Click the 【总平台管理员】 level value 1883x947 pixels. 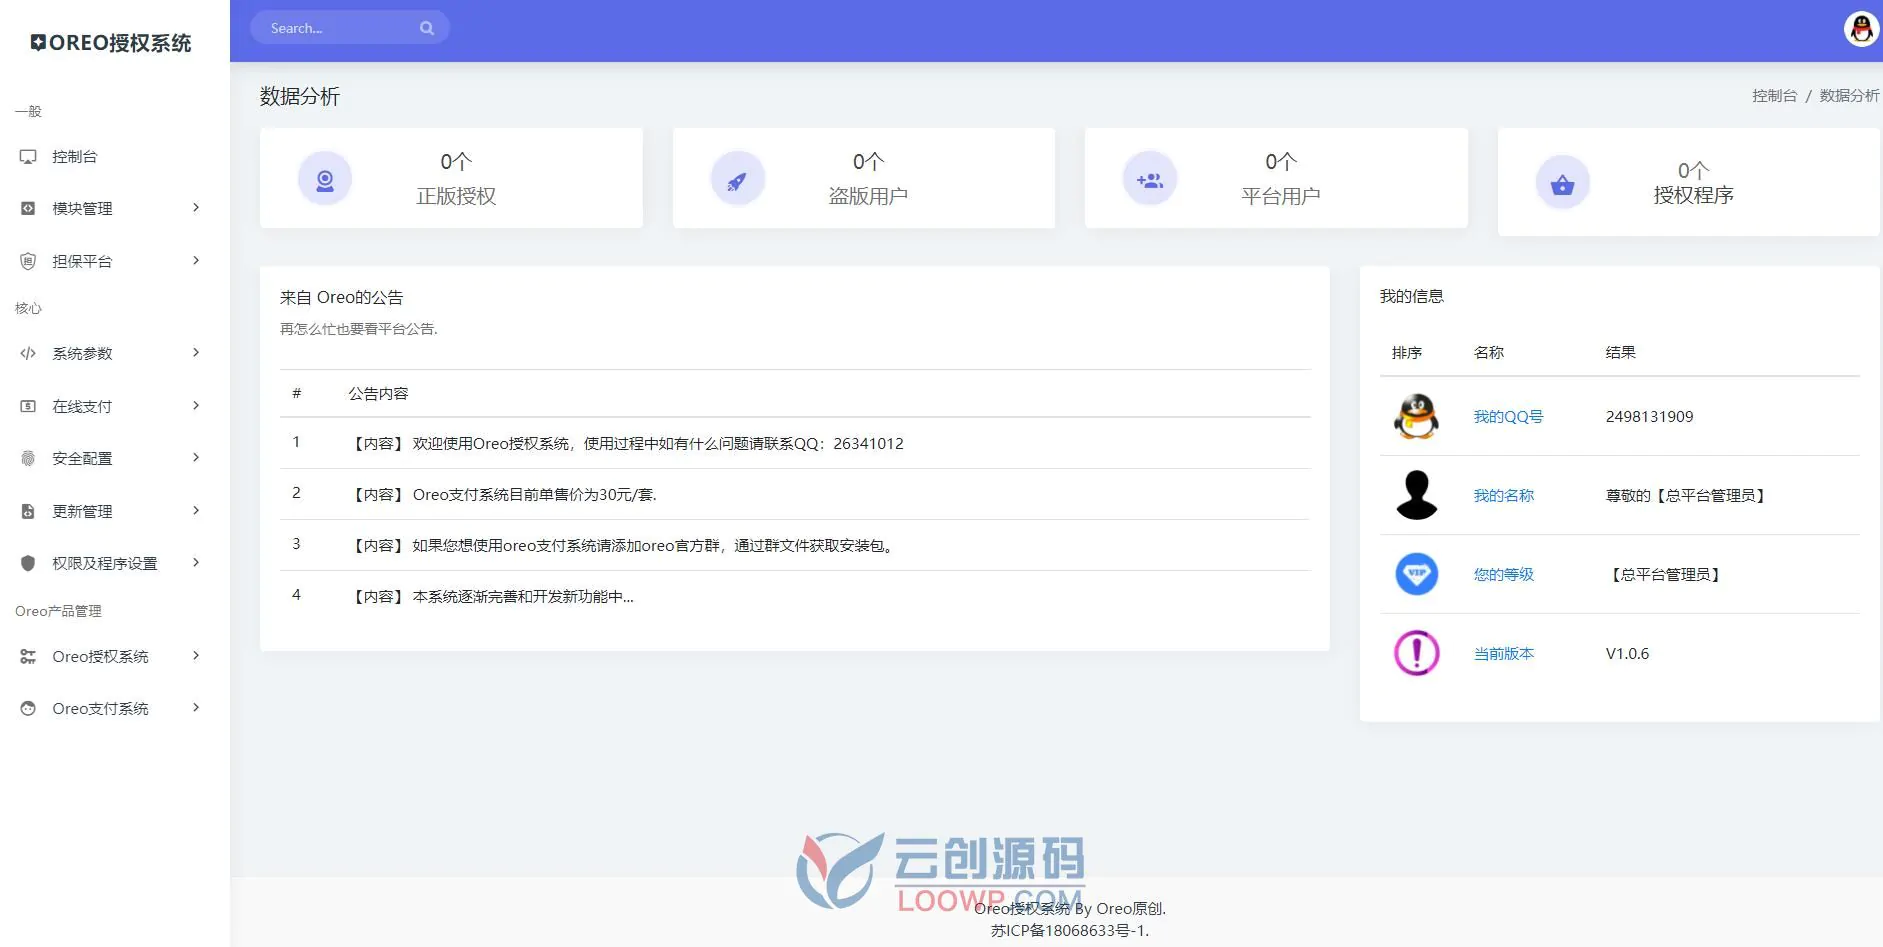[1665, 575]
